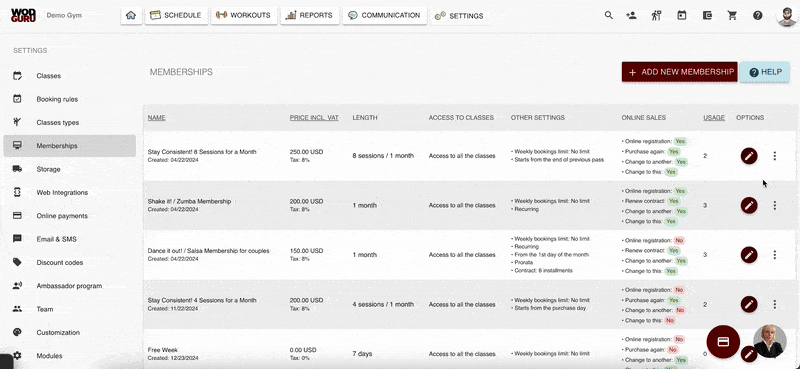The width and height of the screenshot is (800, 369).
Task: Click Add New Membership button
Action: pyautogui.click(x=680, y=72)
